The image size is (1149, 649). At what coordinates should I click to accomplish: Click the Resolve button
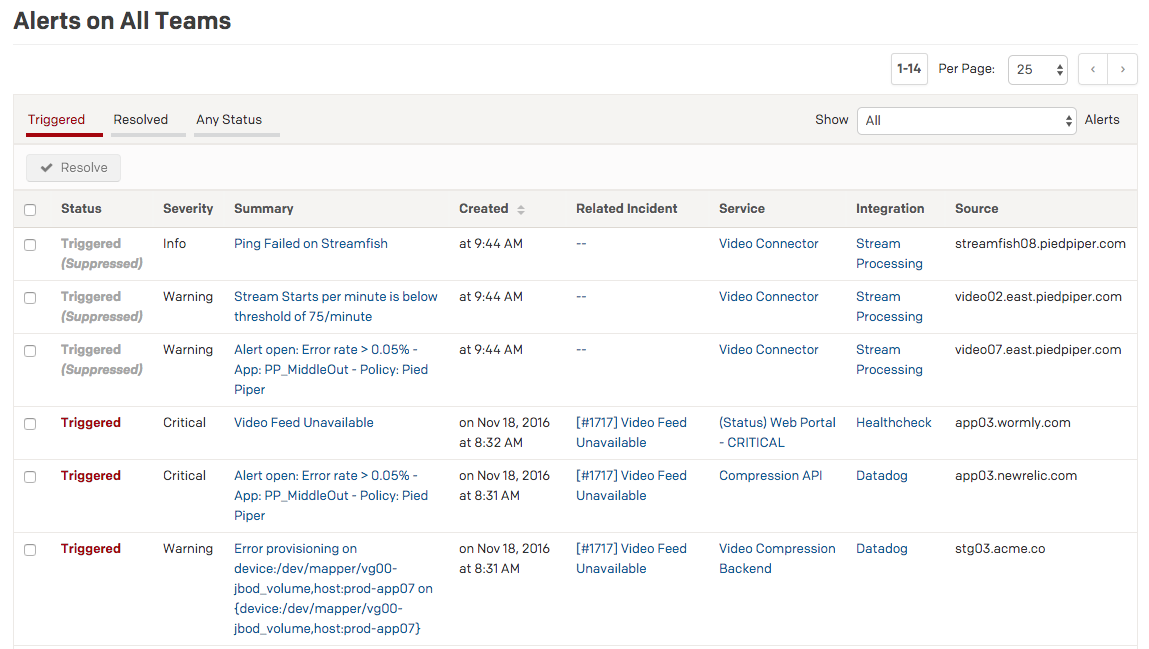73,168
